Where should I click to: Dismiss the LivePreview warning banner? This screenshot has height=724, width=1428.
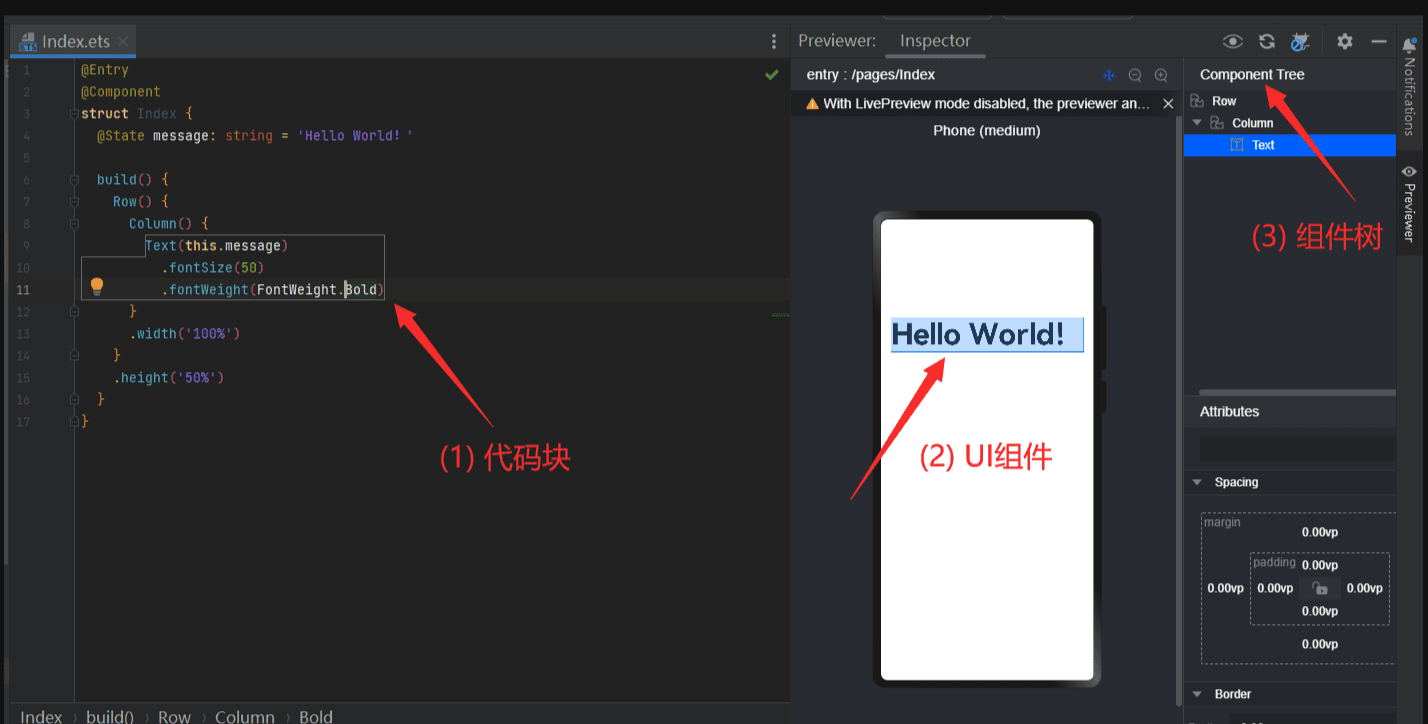click(x=1168, y=103)
